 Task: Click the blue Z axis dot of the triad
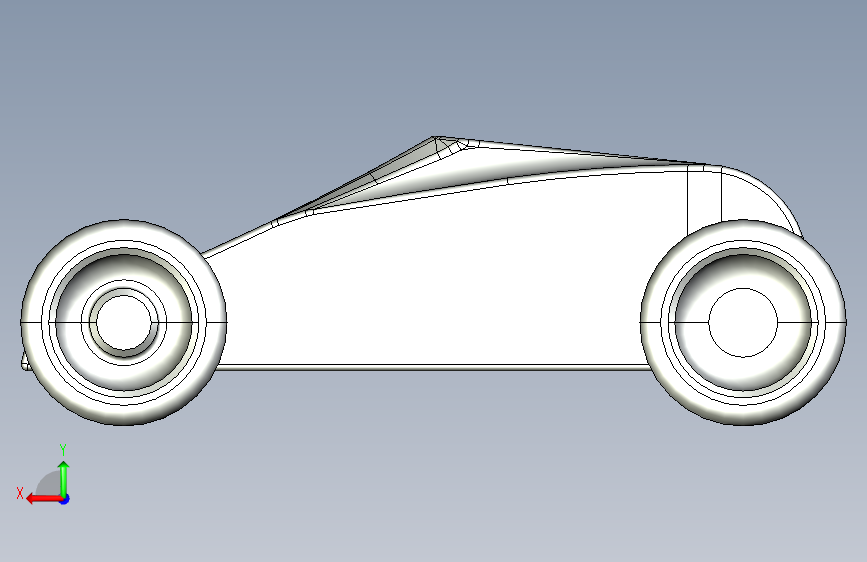[65, 499]
